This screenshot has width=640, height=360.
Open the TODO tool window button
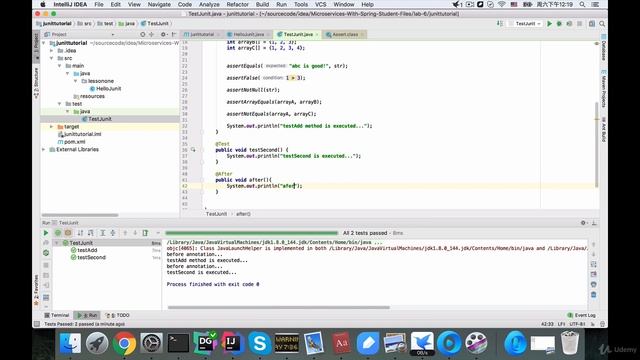click(x=118, y=316)
